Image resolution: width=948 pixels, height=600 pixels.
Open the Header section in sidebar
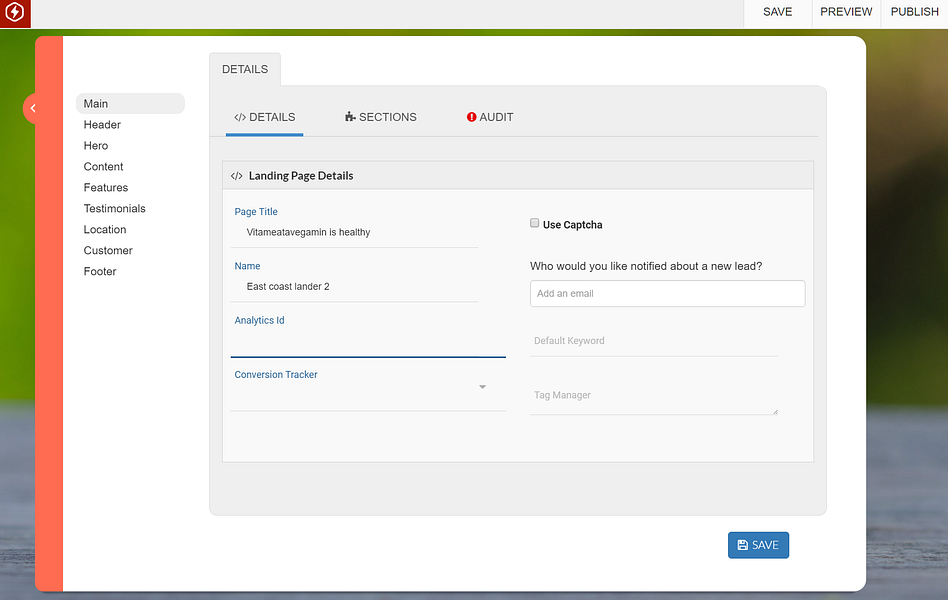pyautogui.click(x=102, y=125)
